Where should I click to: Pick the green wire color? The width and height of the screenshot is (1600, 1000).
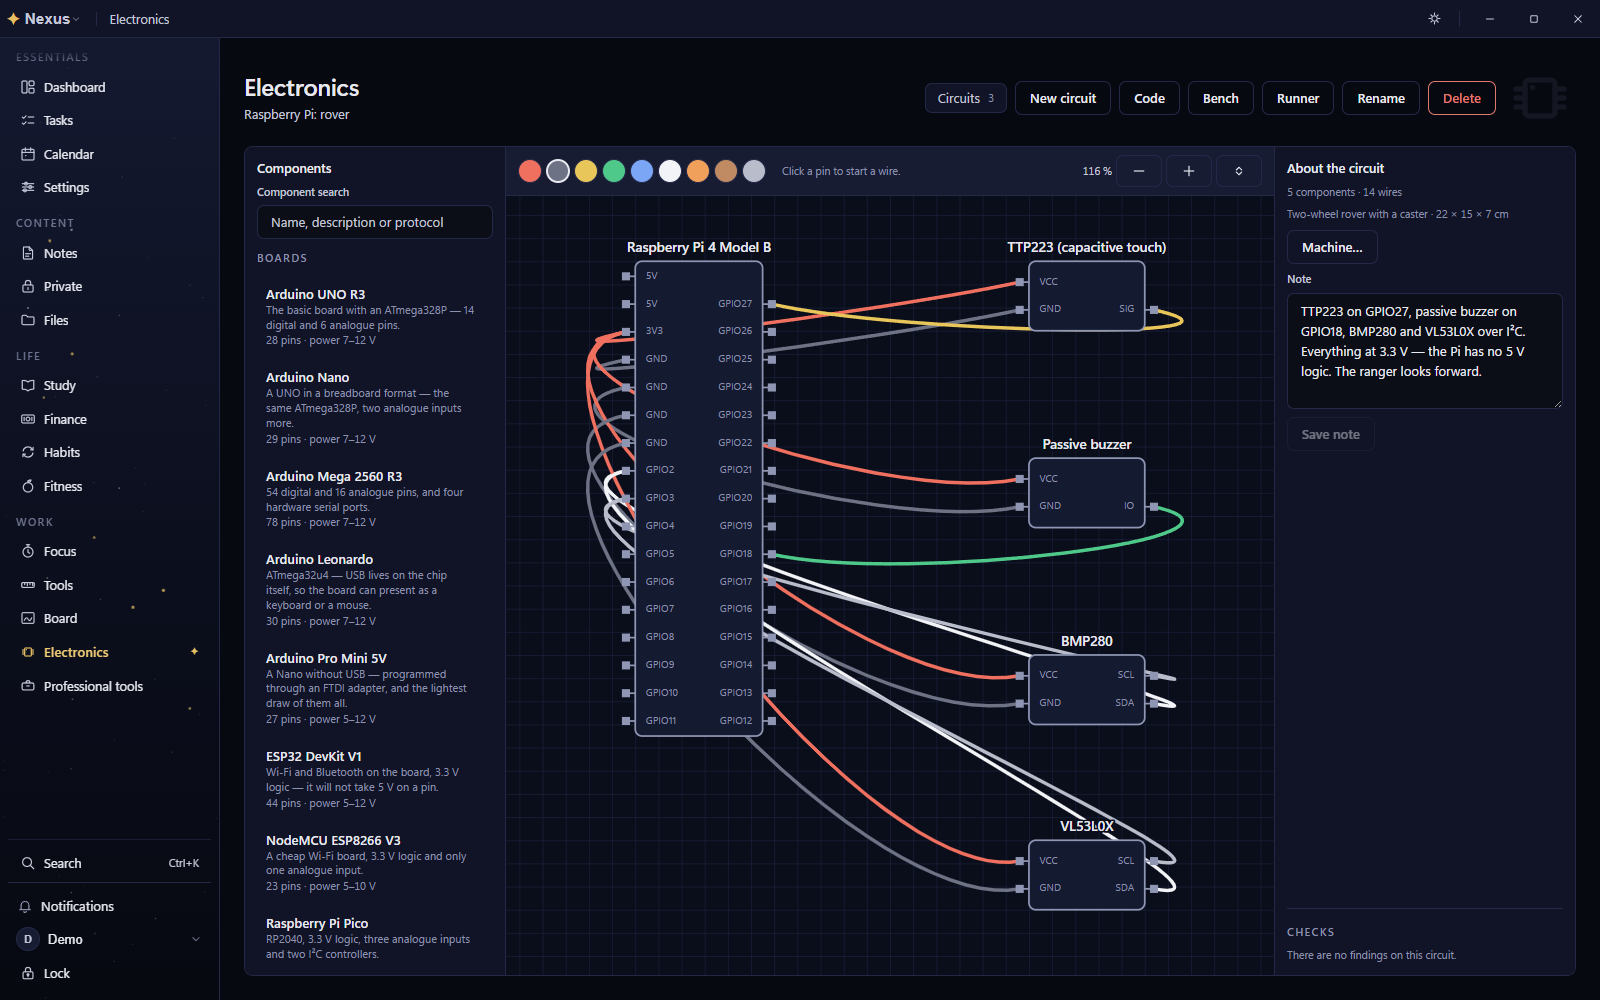click(614, 171)
